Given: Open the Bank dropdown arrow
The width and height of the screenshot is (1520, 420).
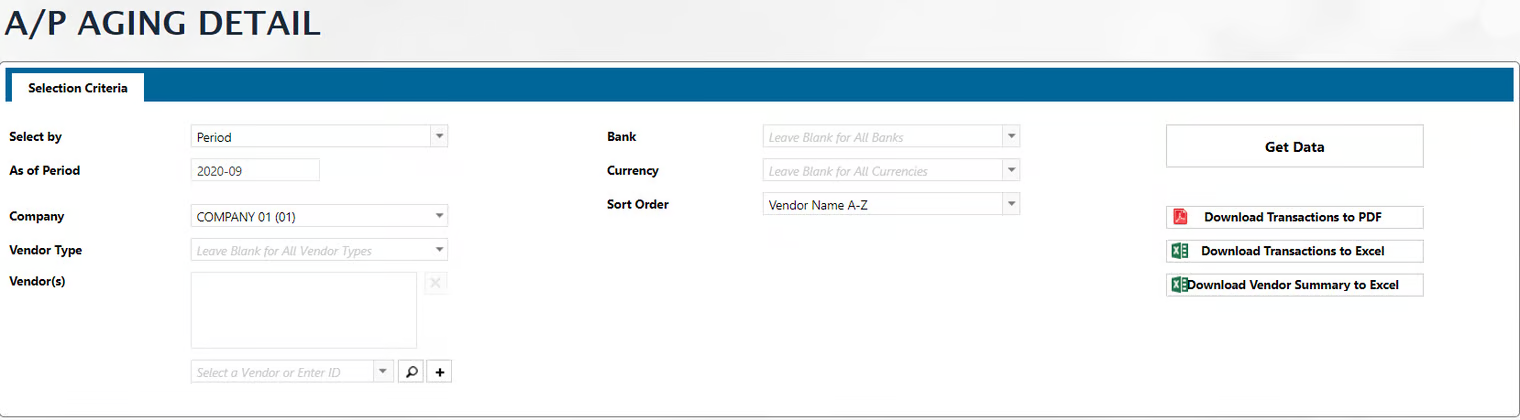Looking at the screenshot, I should 1010,137.
